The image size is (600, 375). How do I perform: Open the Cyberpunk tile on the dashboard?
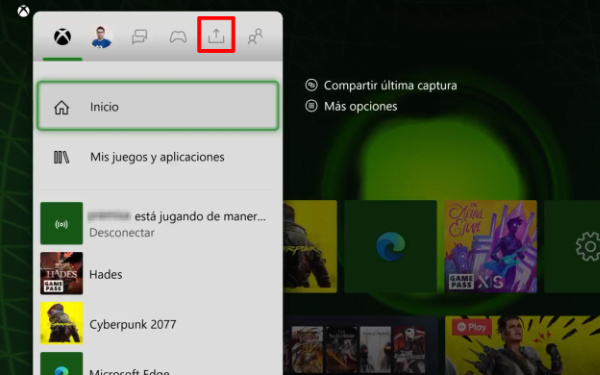tap(310, 246)
